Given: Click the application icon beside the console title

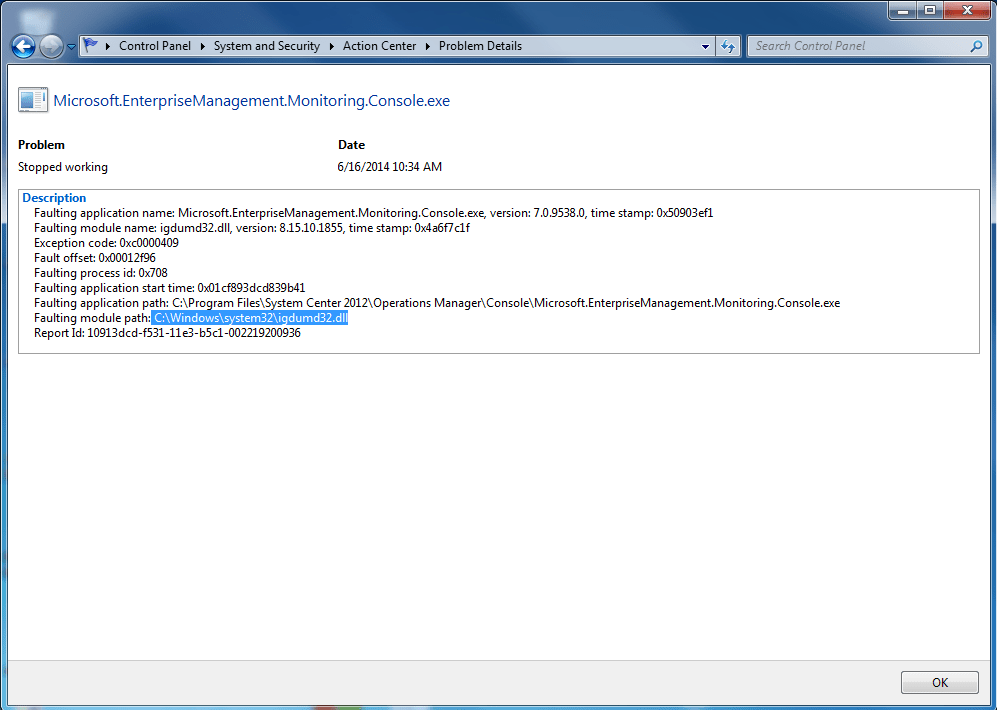Looking at the screenshot, I should pos(33,100).
